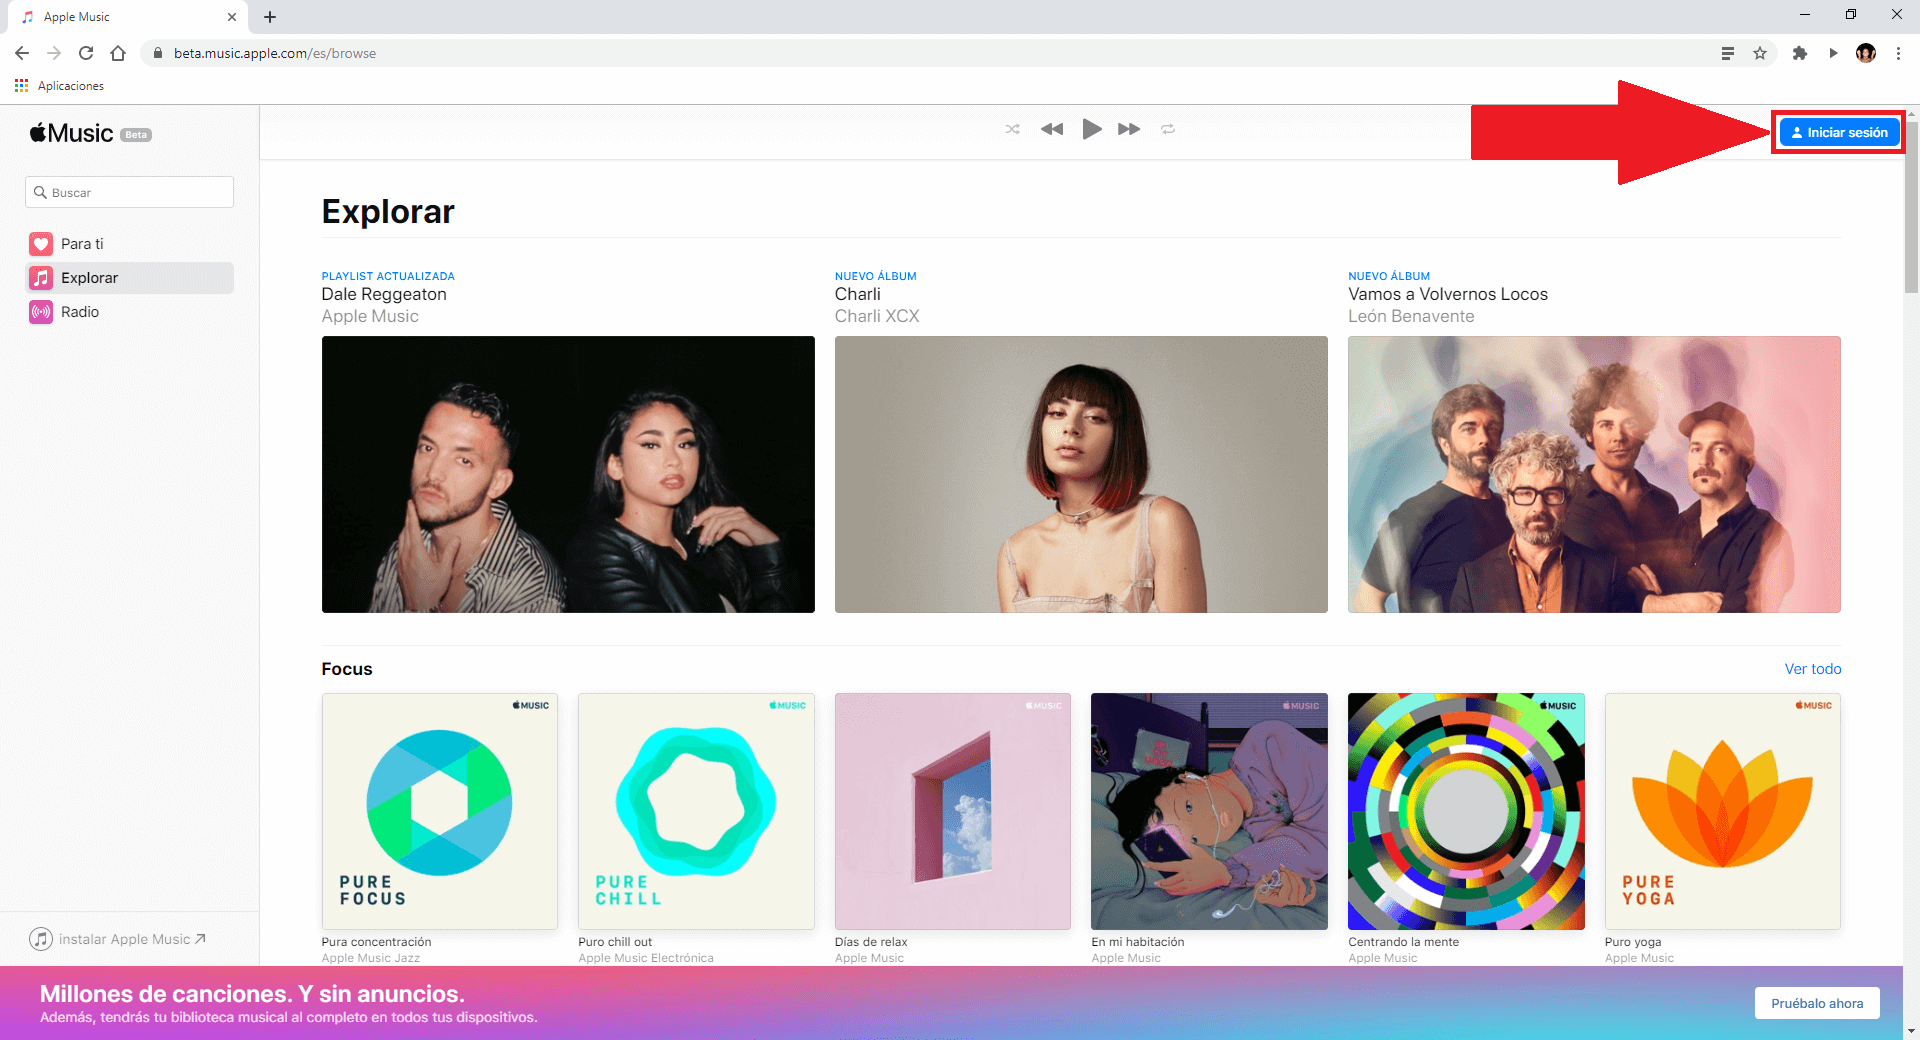Open Radio in the sidebar
This screenshot has height=1040, width=1920.
(x=130, y=312)
